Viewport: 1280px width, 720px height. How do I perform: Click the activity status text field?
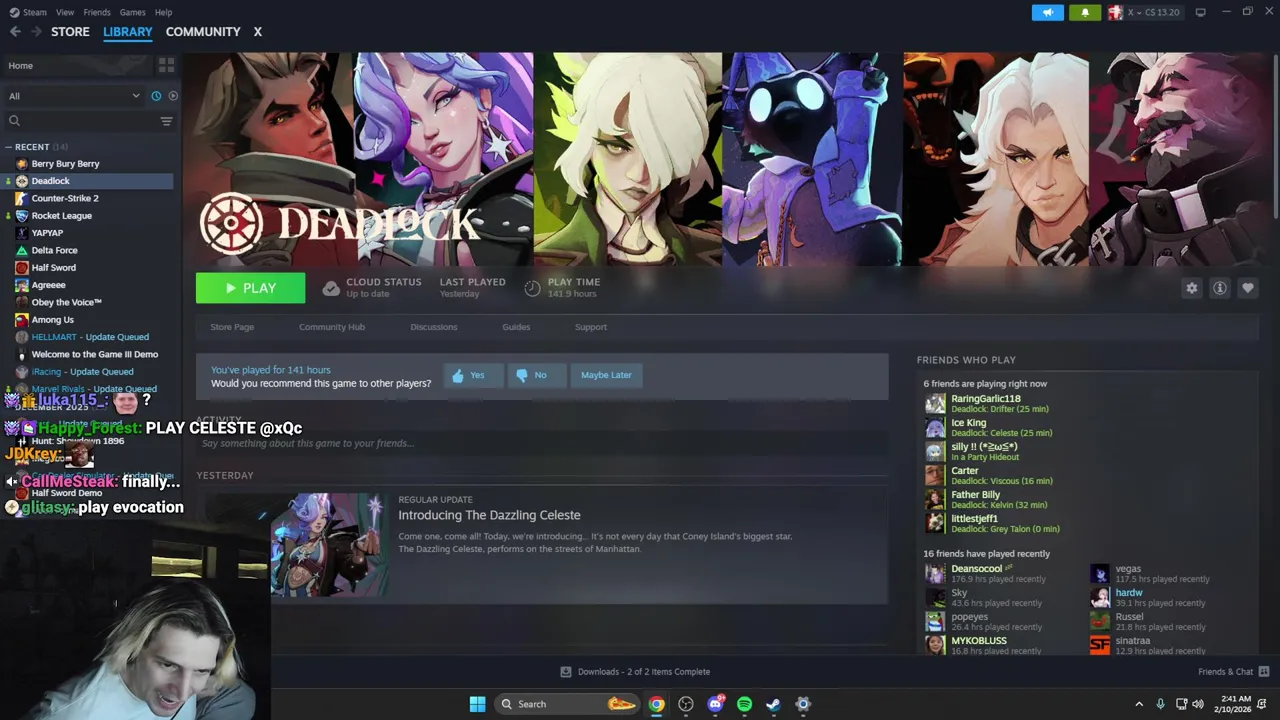coord(542,443)
